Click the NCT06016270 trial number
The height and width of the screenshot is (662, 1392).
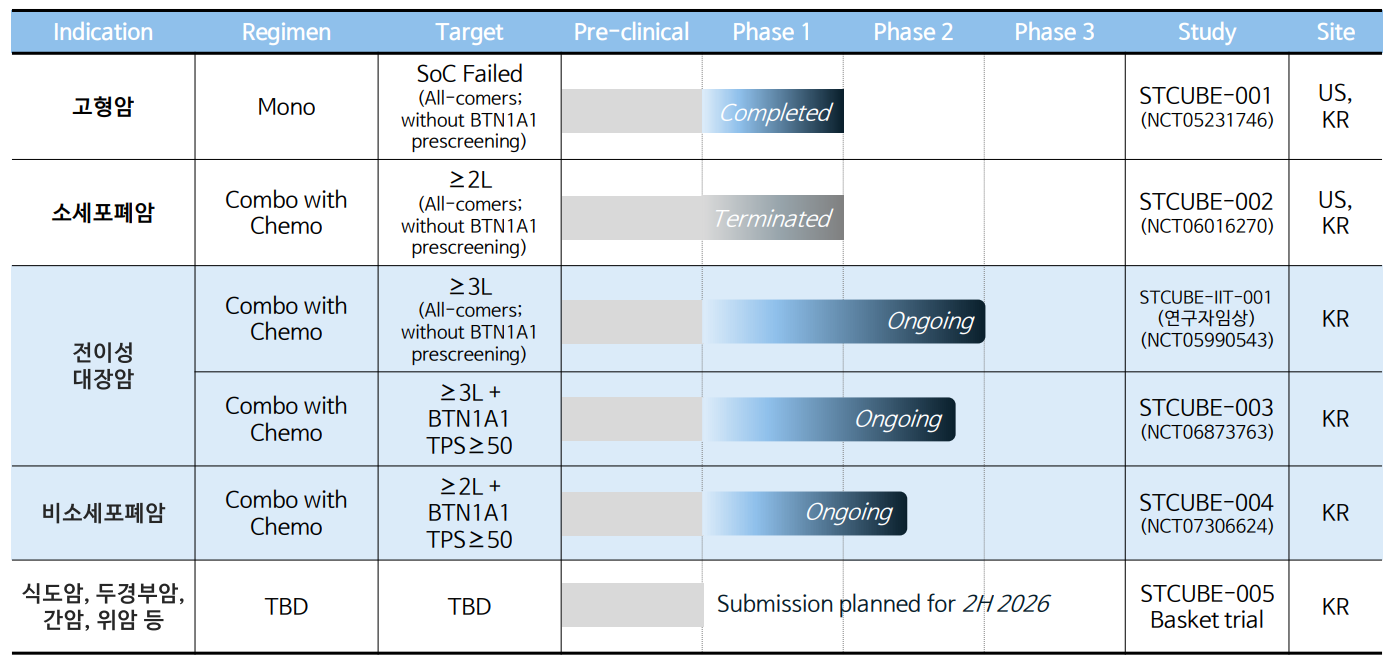[1207, 226]
